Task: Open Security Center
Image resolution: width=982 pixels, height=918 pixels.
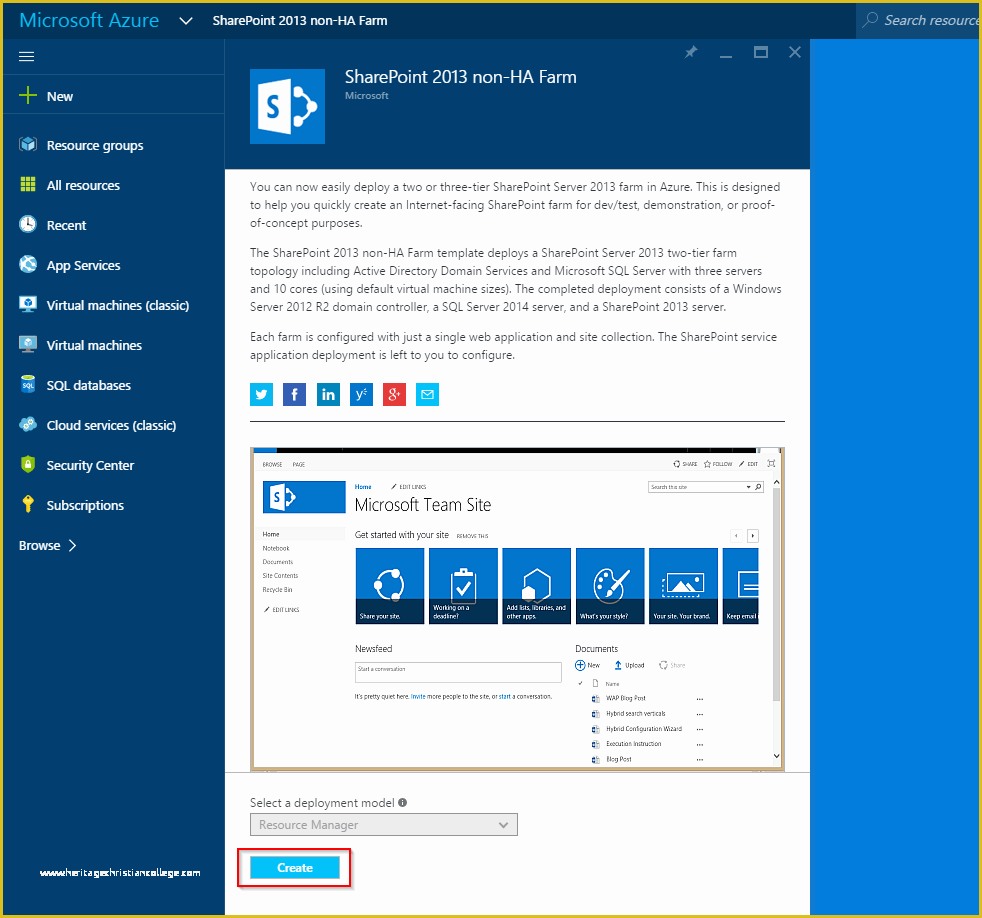Action: tap(90, 466)
